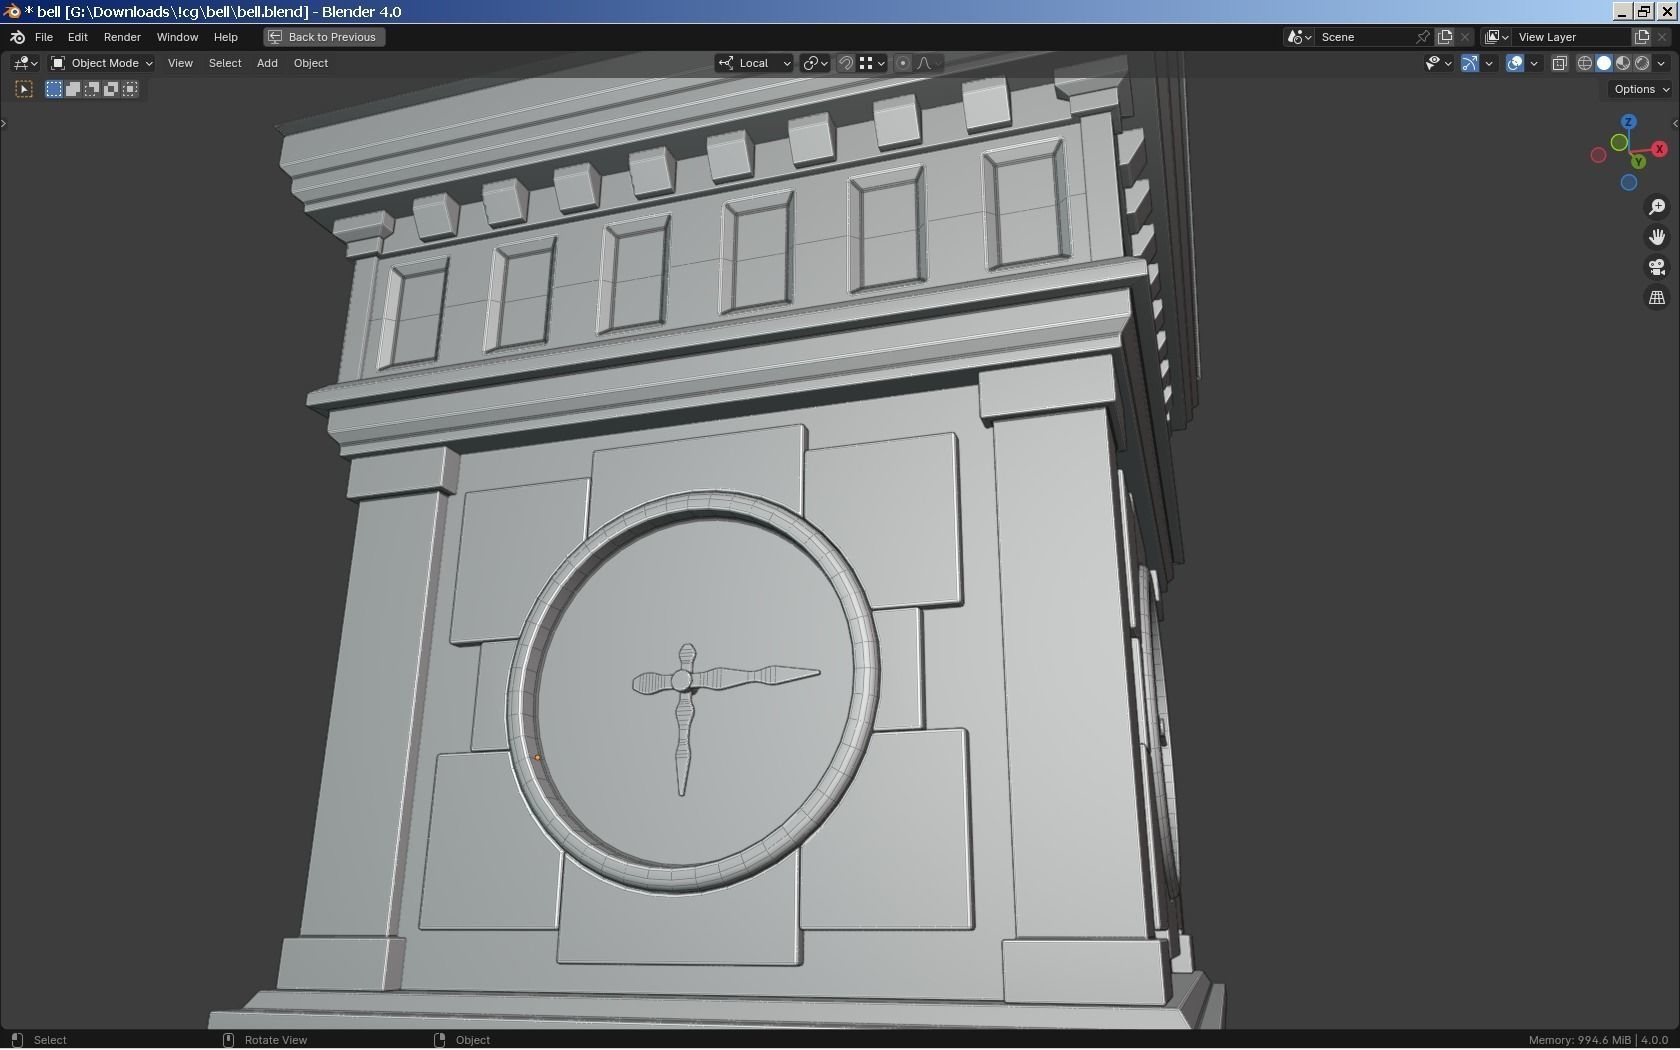
Task: Choose the Subtract selection mode icon
Action: pos(92,89)
